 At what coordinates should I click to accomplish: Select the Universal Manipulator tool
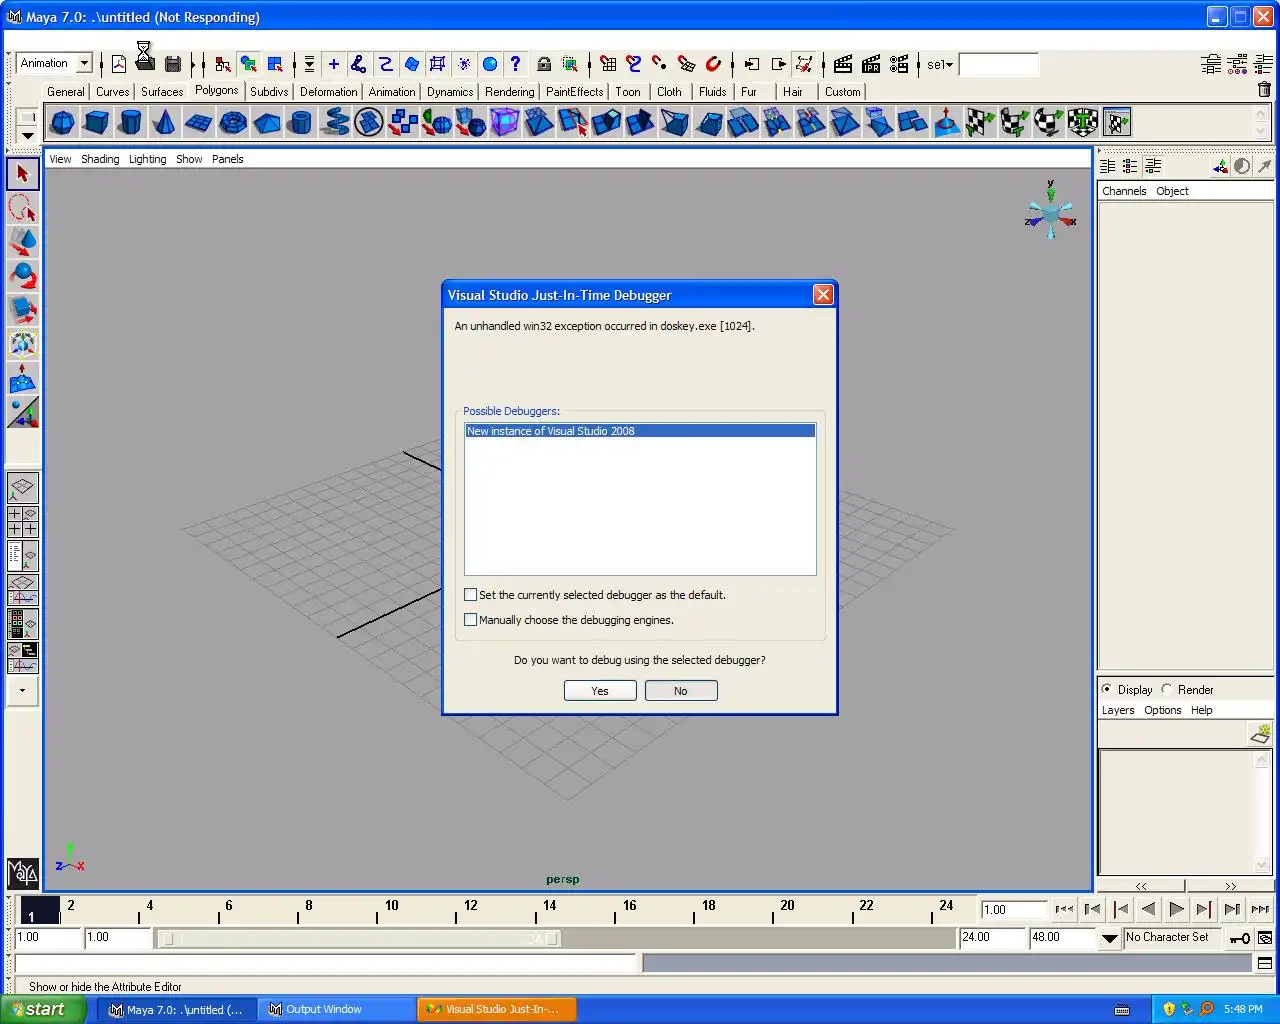(23, 344)
